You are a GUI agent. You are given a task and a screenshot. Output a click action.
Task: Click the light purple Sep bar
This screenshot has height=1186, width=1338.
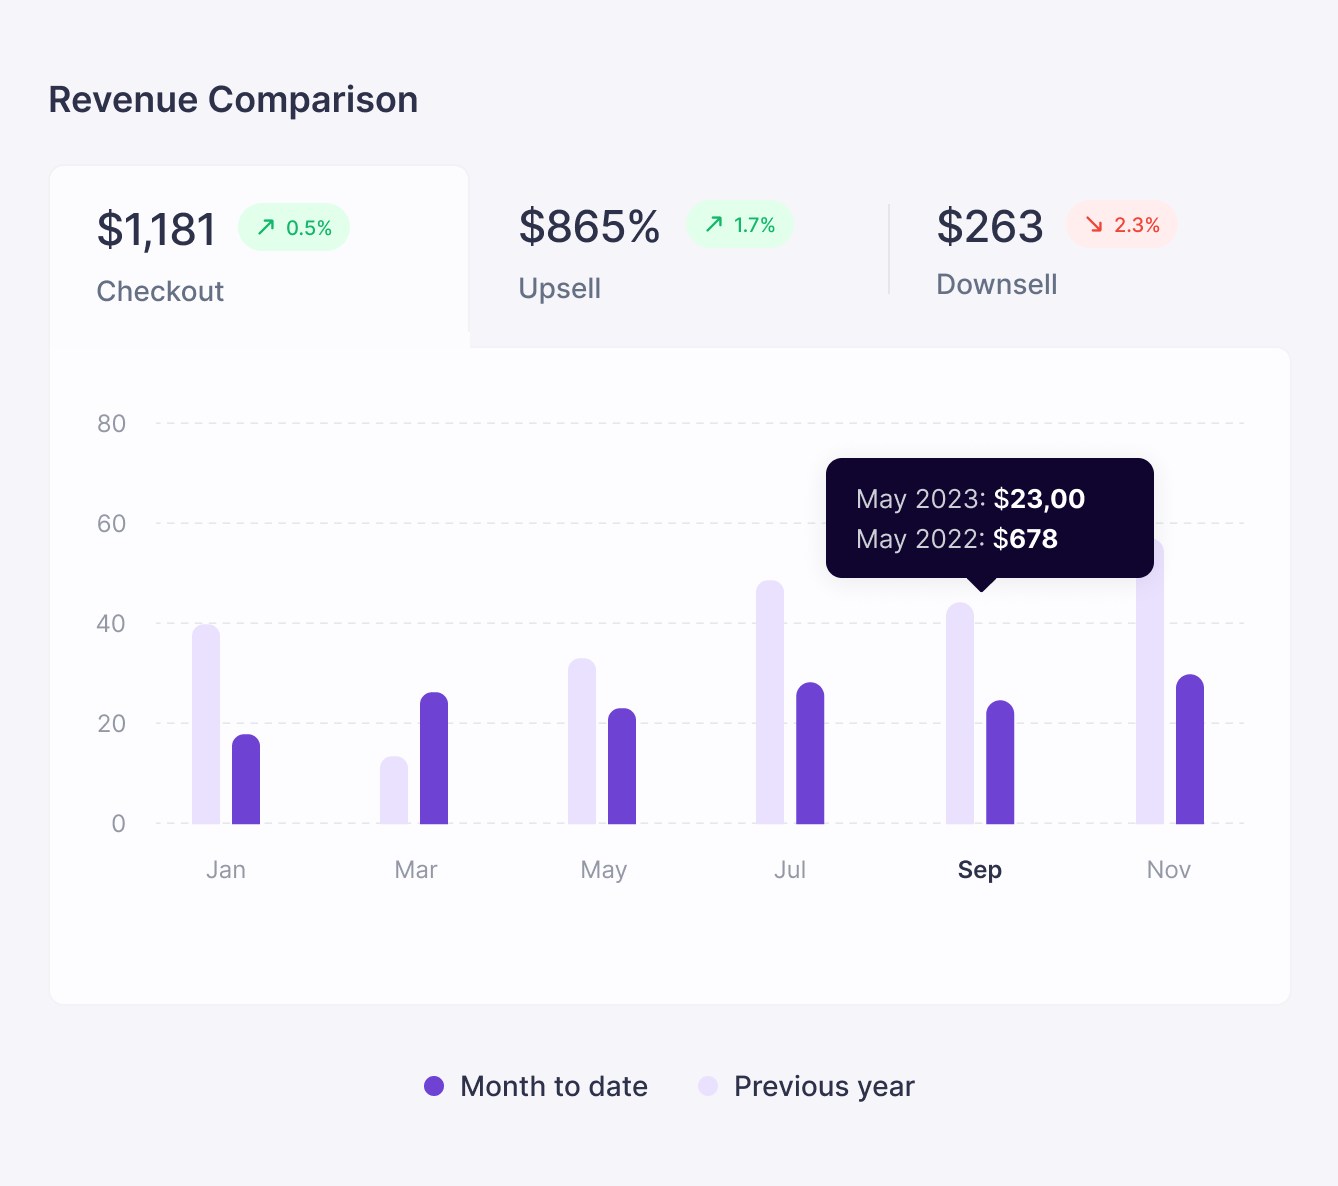(960, 714)
